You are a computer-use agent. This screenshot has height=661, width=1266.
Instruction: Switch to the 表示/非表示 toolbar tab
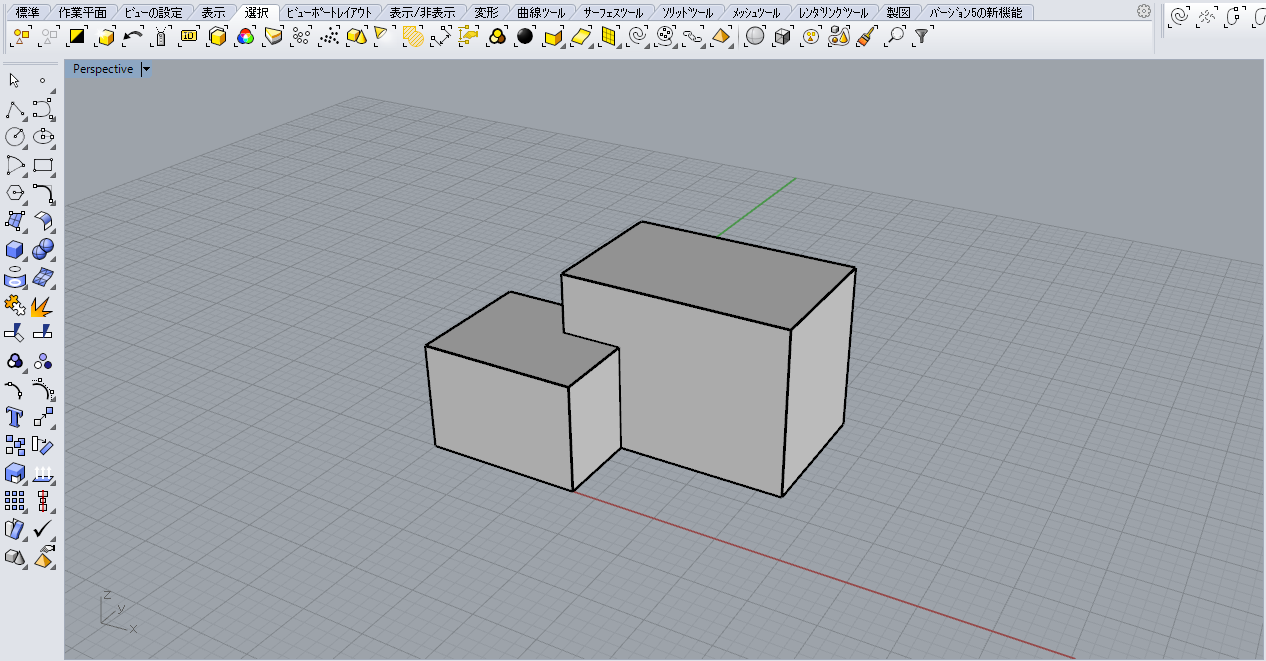422,13
